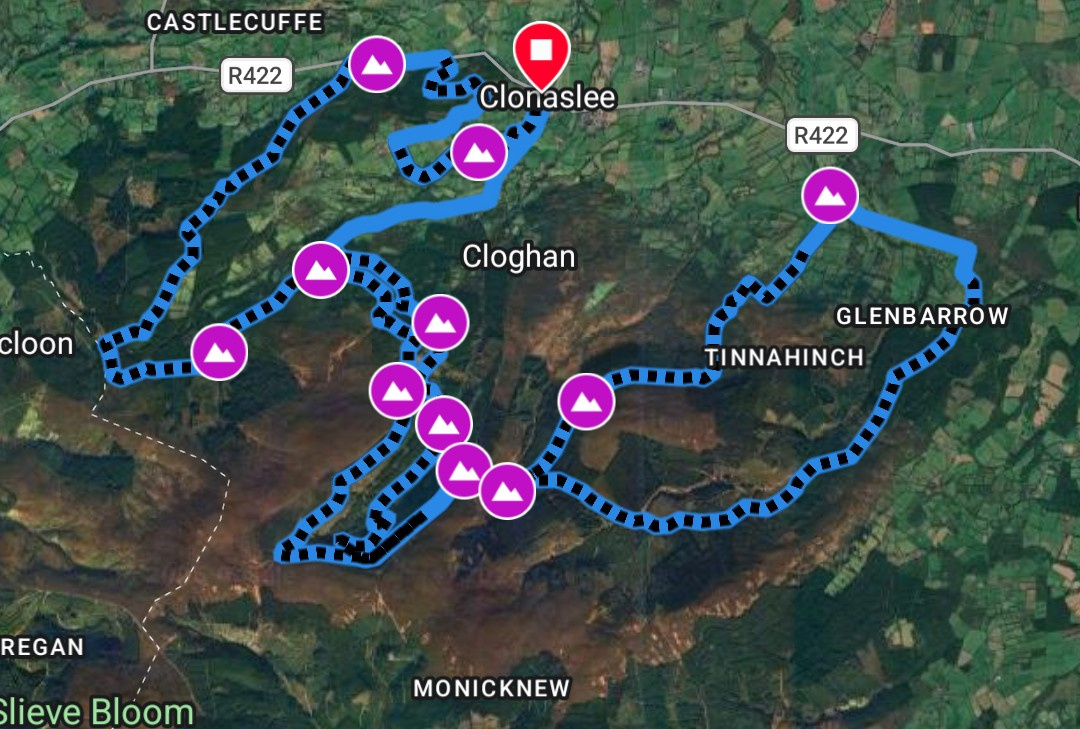This screenshot has width=1080, height=729.
Task: Open the cluster mountain marker slightly overlapping the upper-left one
Action: [x=444, y=424]
